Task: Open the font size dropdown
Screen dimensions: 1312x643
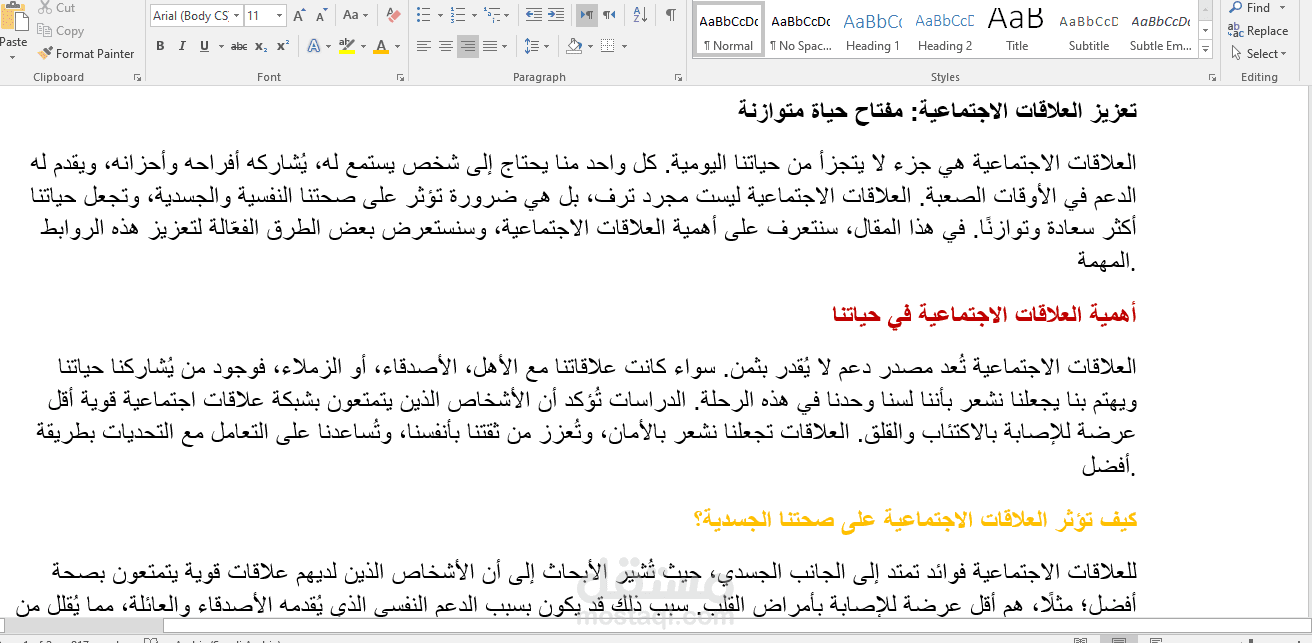Action: click(279, 16)
